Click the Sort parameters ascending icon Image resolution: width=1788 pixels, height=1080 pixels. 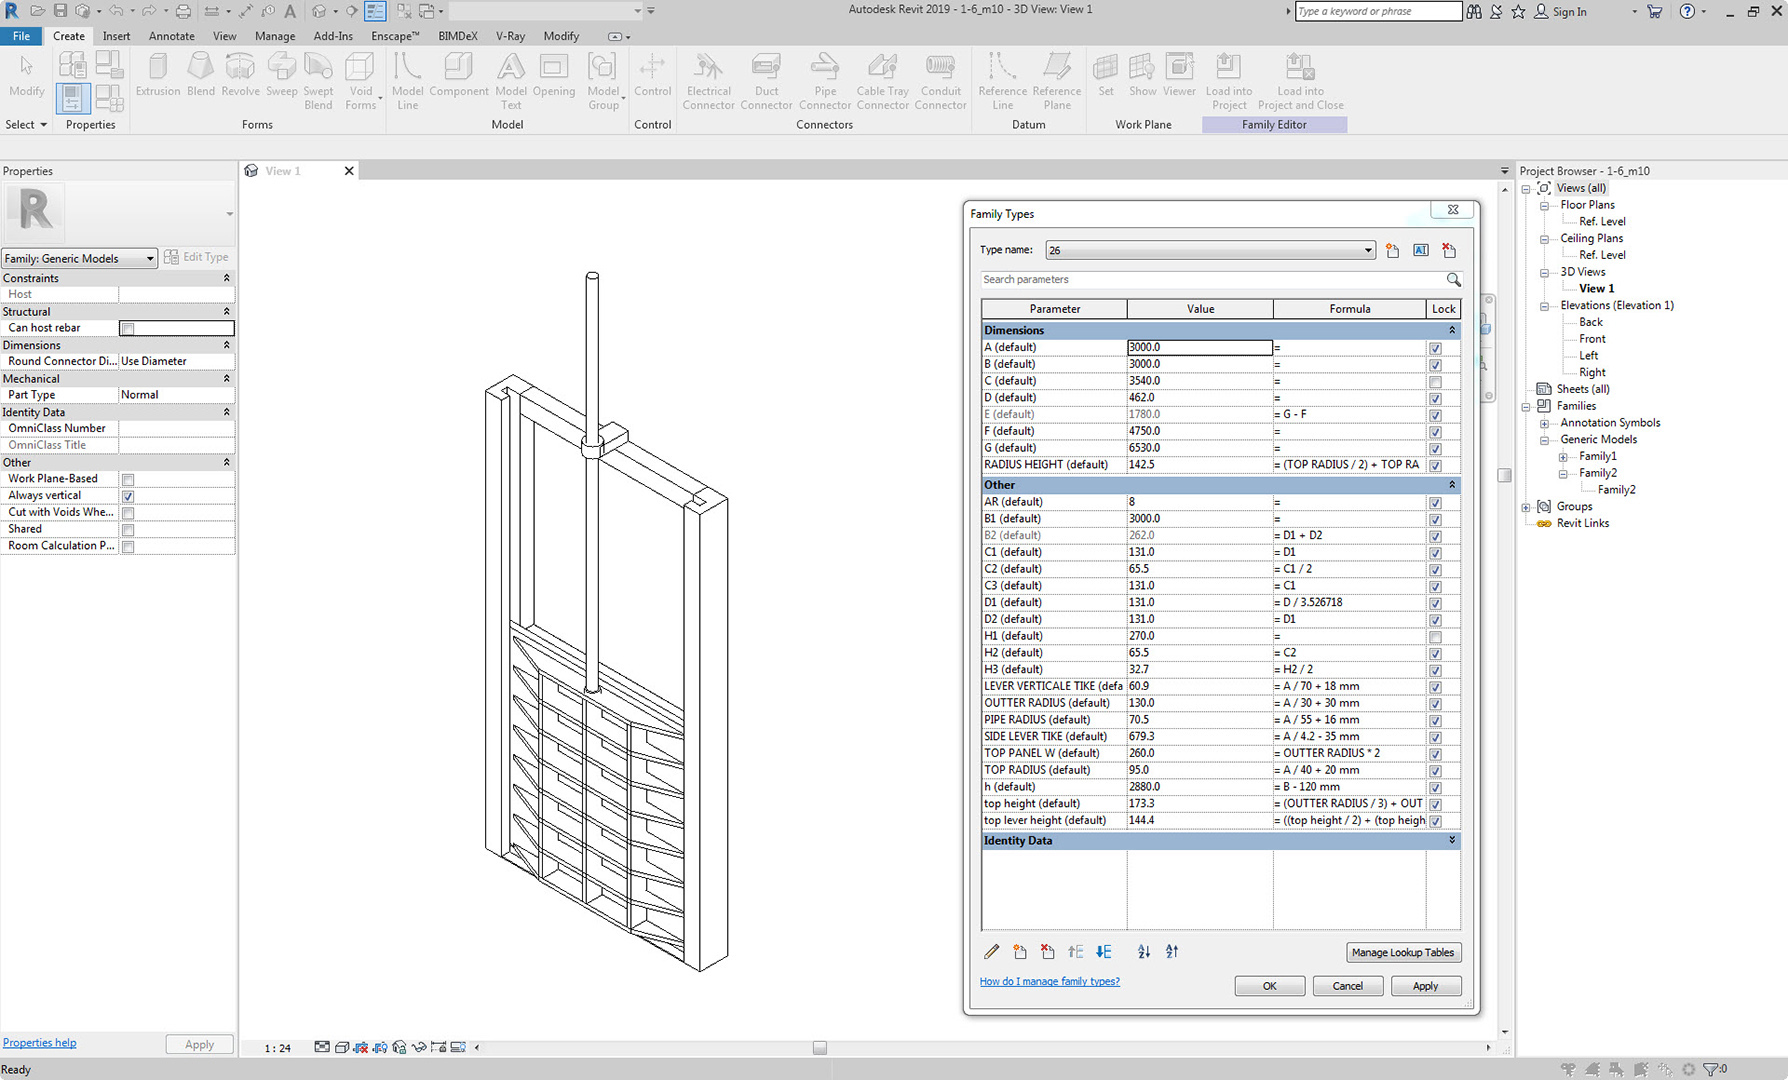click(1143, 952)
